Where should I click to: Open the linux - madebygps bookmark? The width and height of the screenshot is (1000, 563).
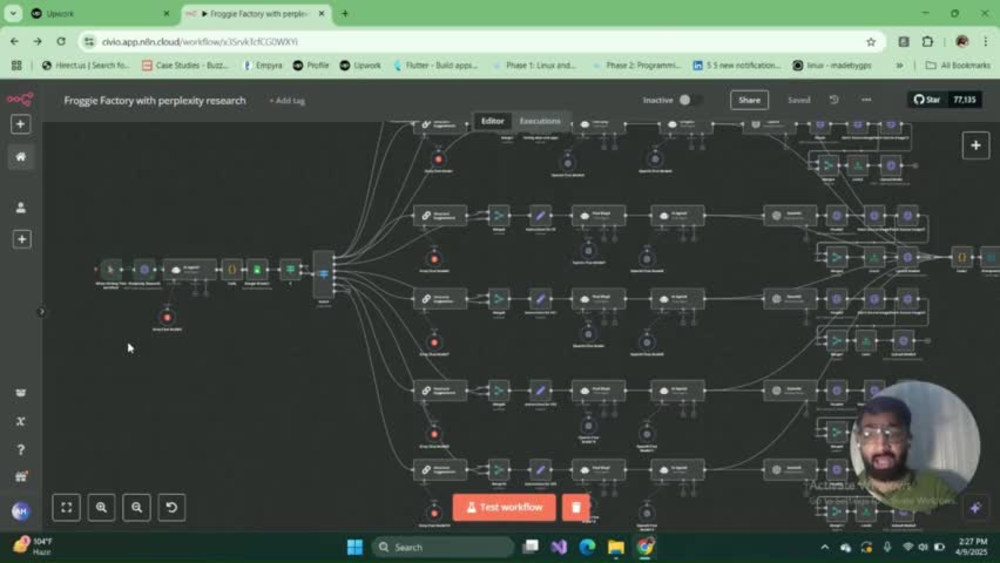(832, 65)
